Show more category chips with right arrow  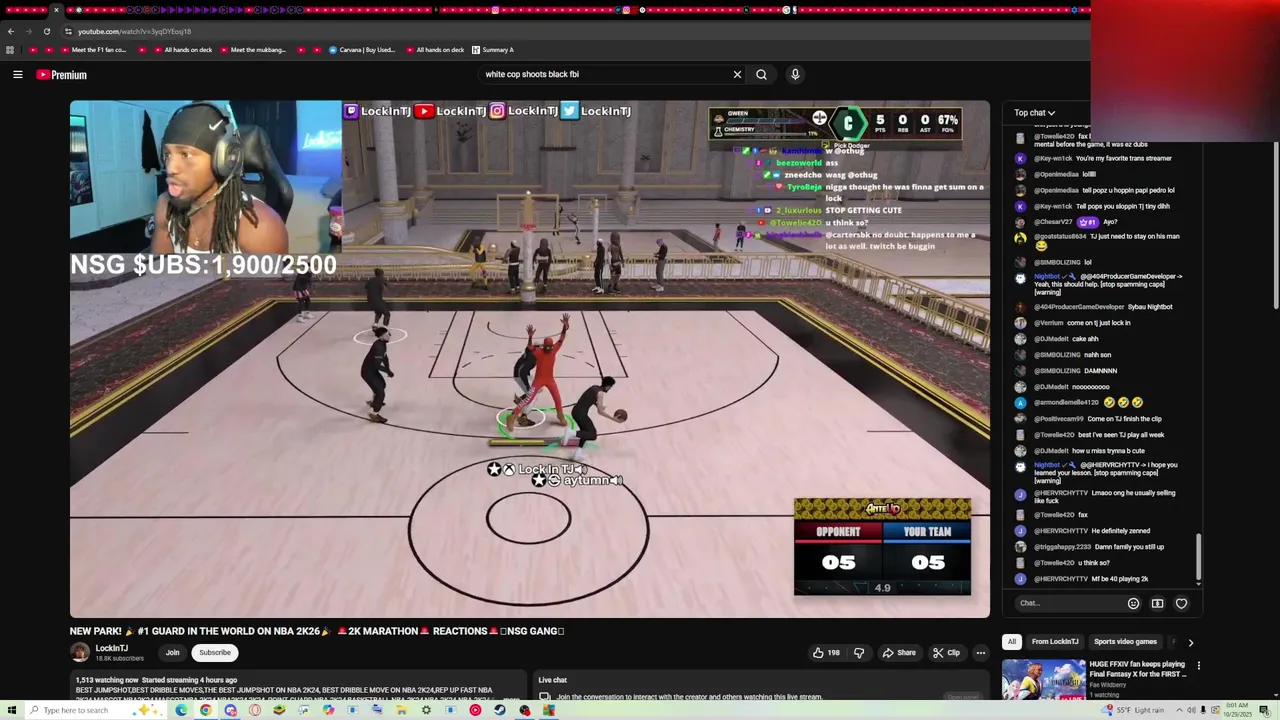[1190, 642]
